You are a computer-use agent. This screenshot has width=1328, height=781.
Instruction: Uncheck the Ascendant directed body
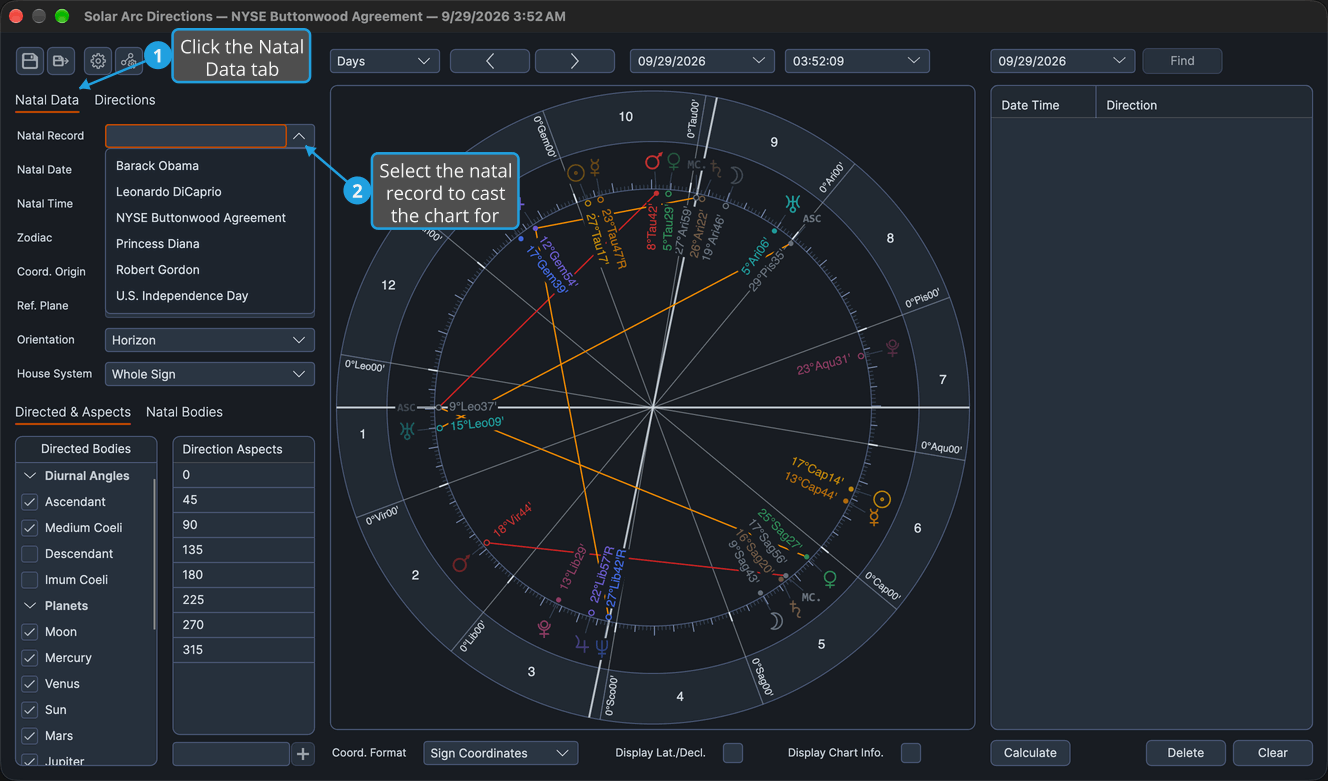(x=30, y=502)
